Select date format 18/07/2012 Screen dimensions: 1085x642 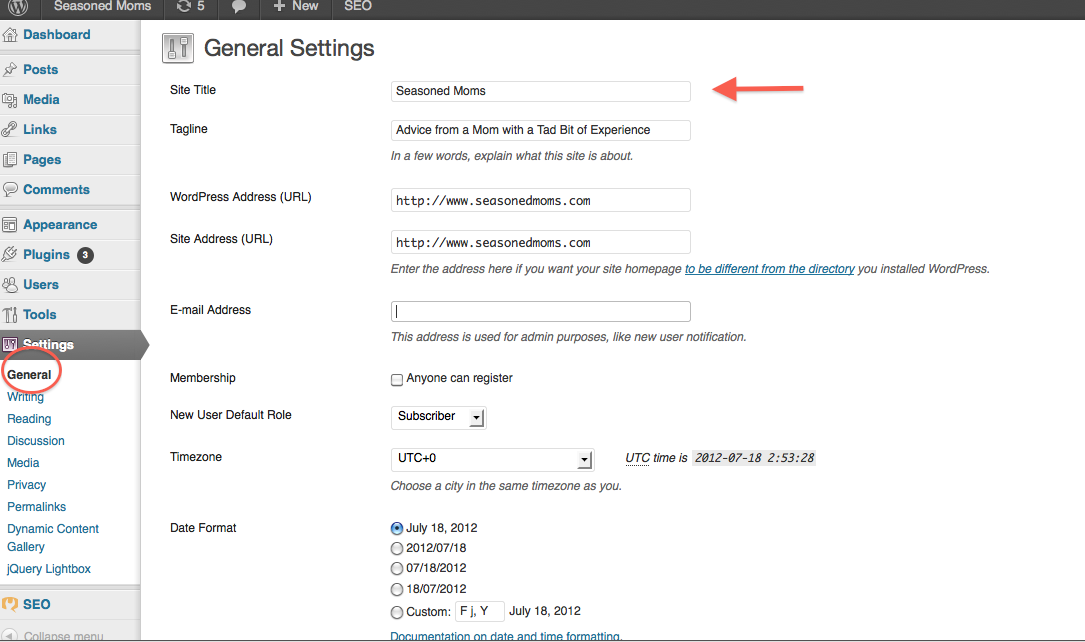[396, 589]
